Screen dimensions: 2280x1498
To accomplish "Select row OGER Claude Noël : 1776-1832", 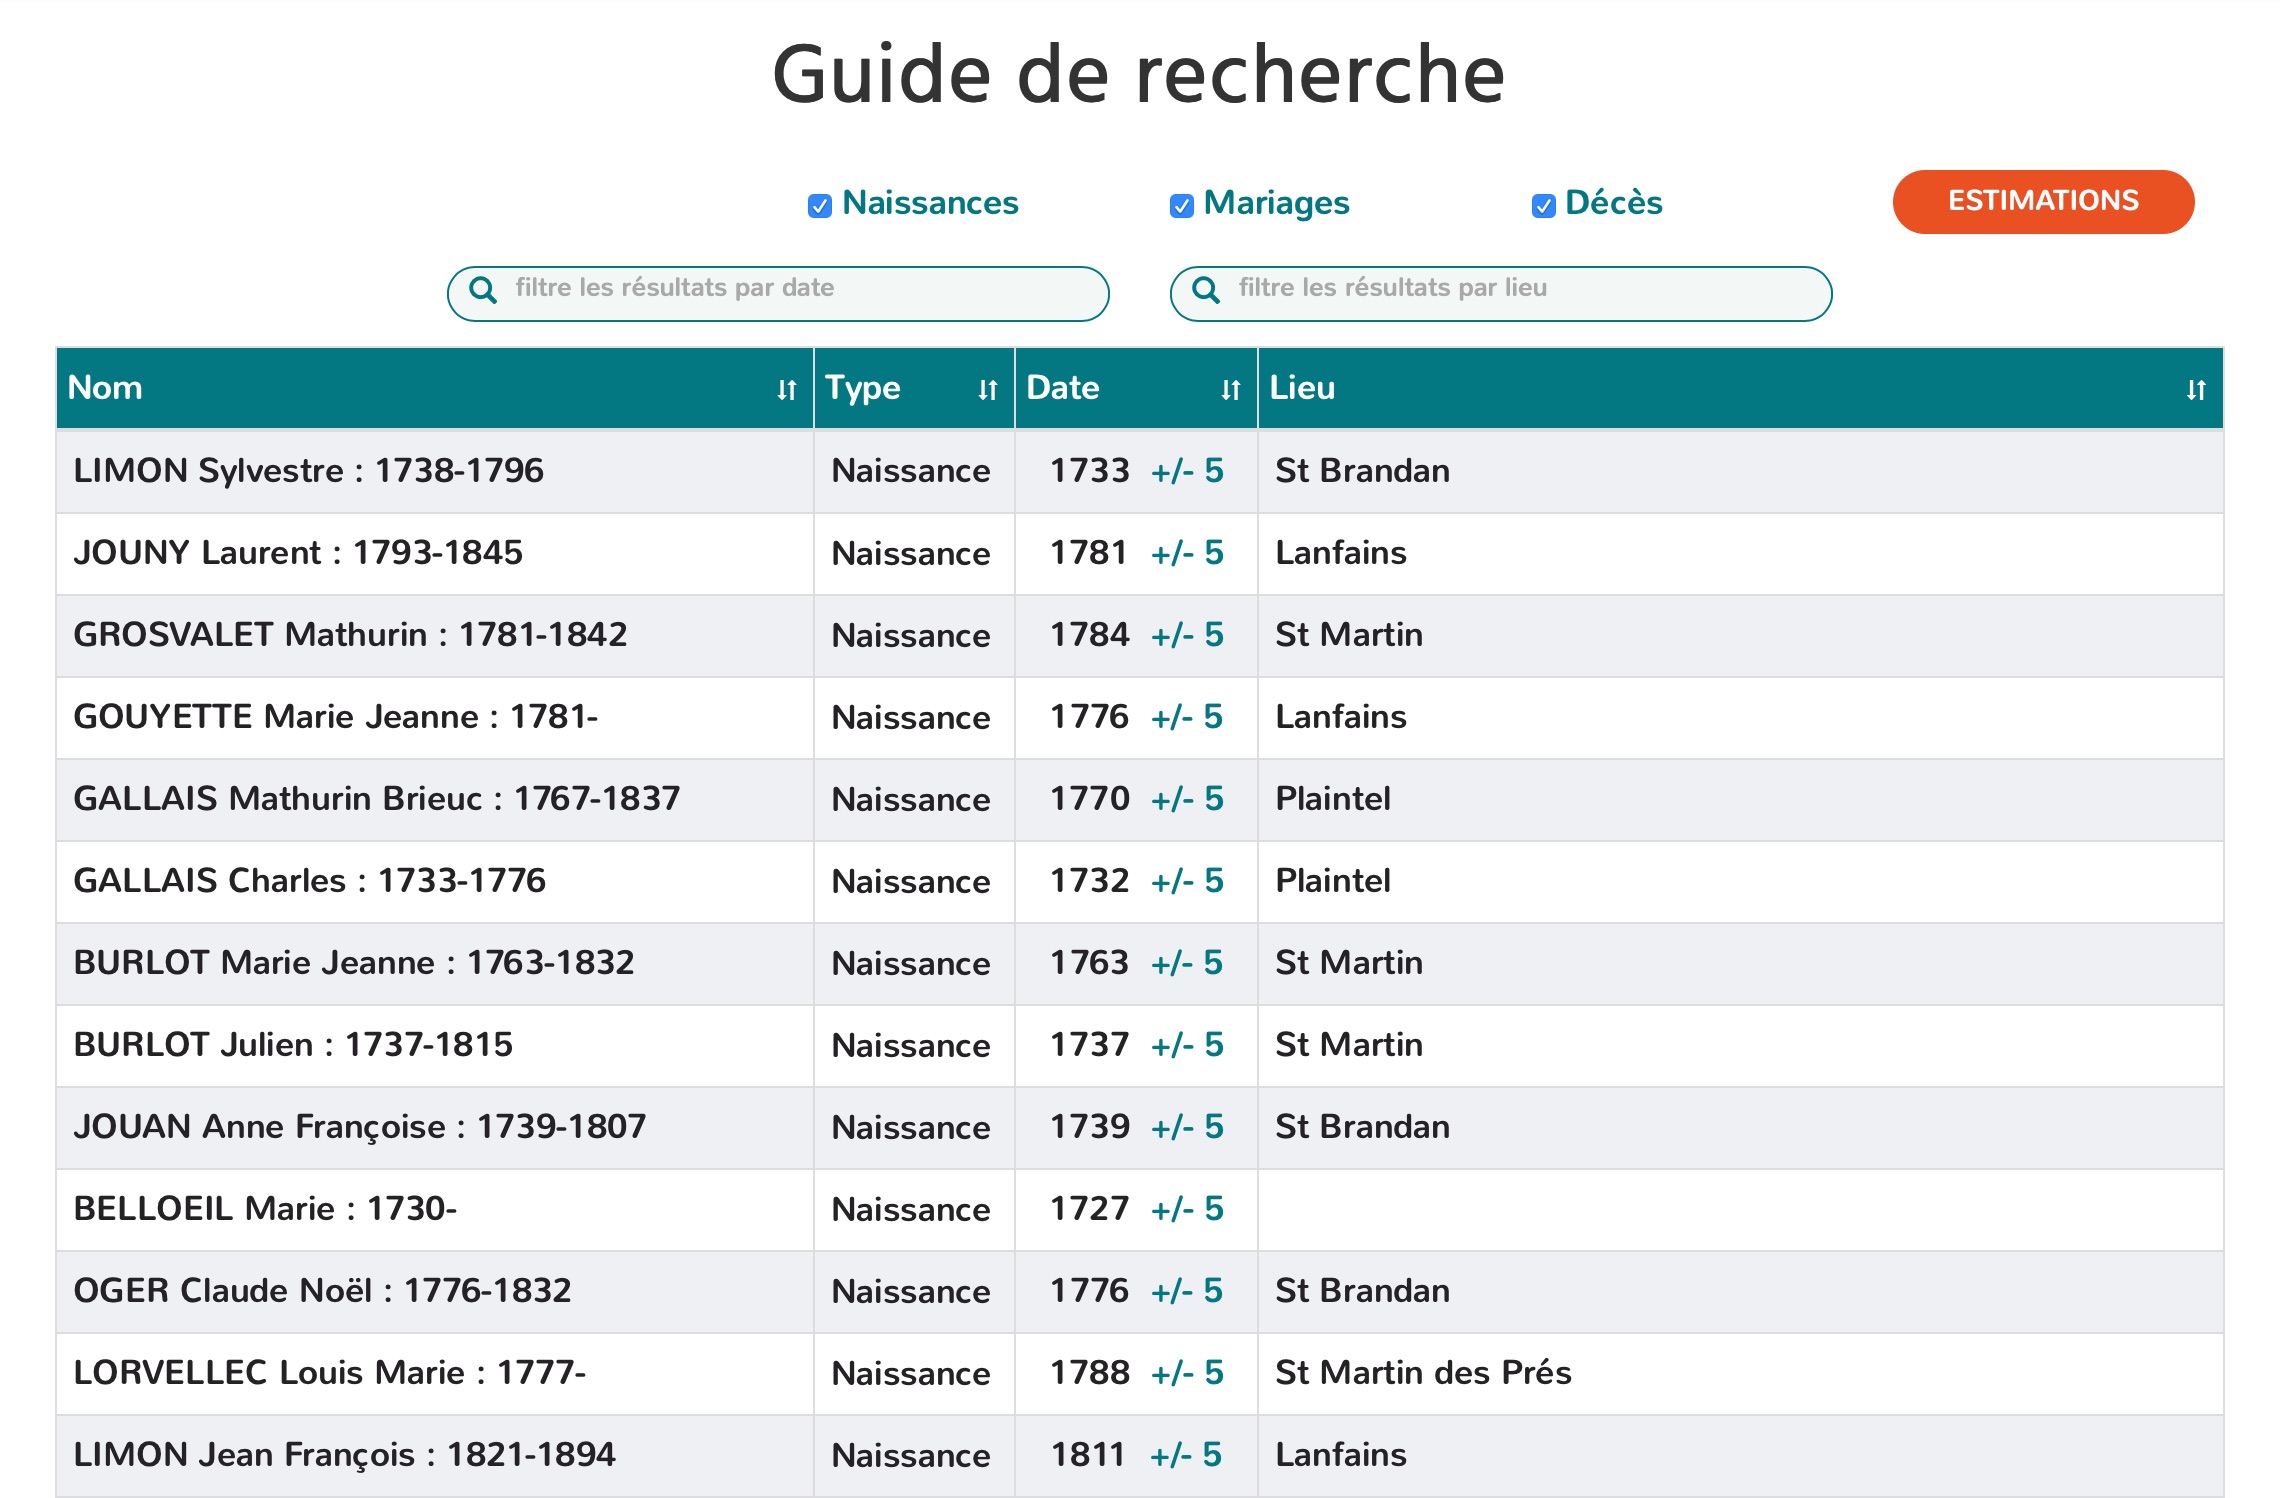I will (x=1140, y=1291).
